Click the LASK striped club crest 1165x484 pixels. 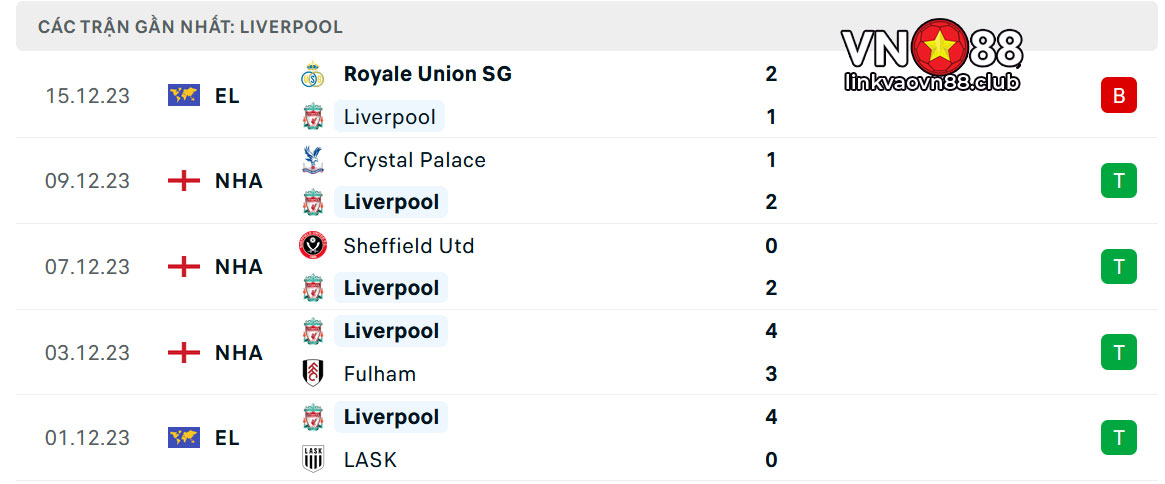pyautogui.click(x=313, y=459)
